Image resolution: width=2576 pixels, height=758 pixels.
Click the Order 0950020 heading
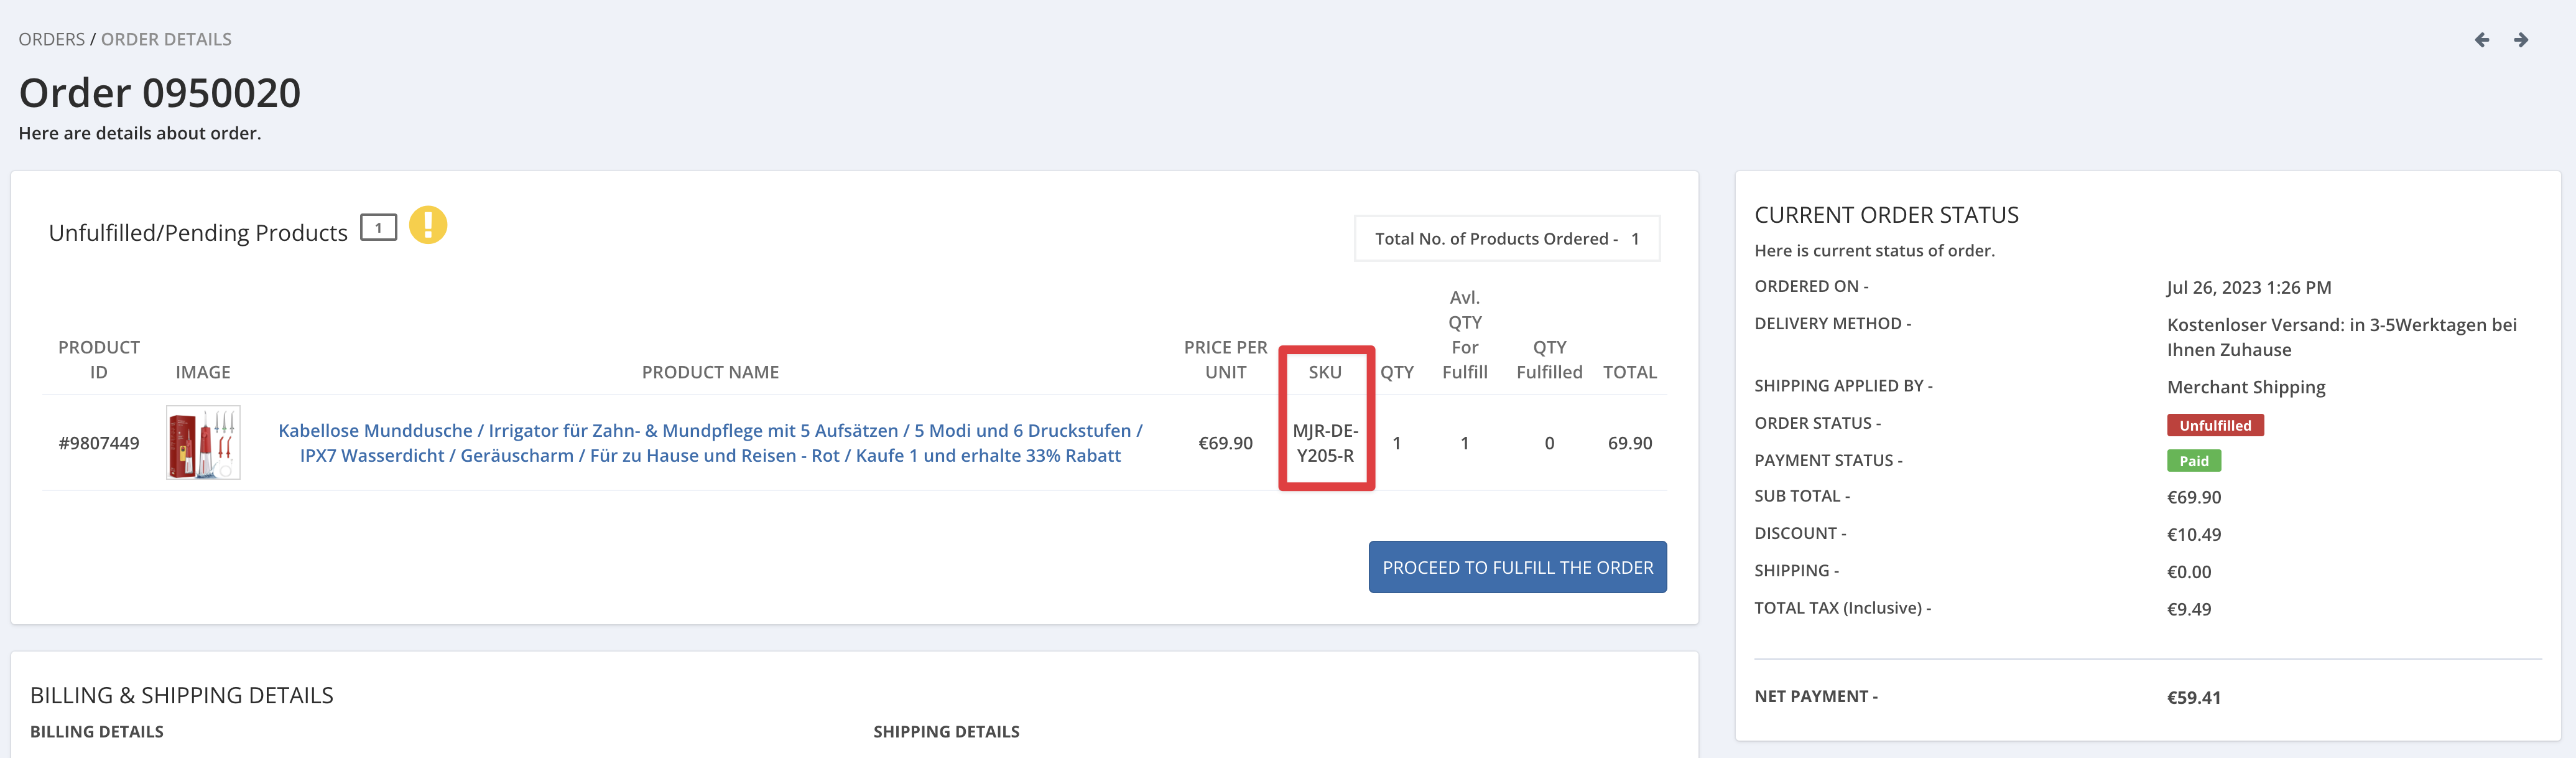pos(160,93)
